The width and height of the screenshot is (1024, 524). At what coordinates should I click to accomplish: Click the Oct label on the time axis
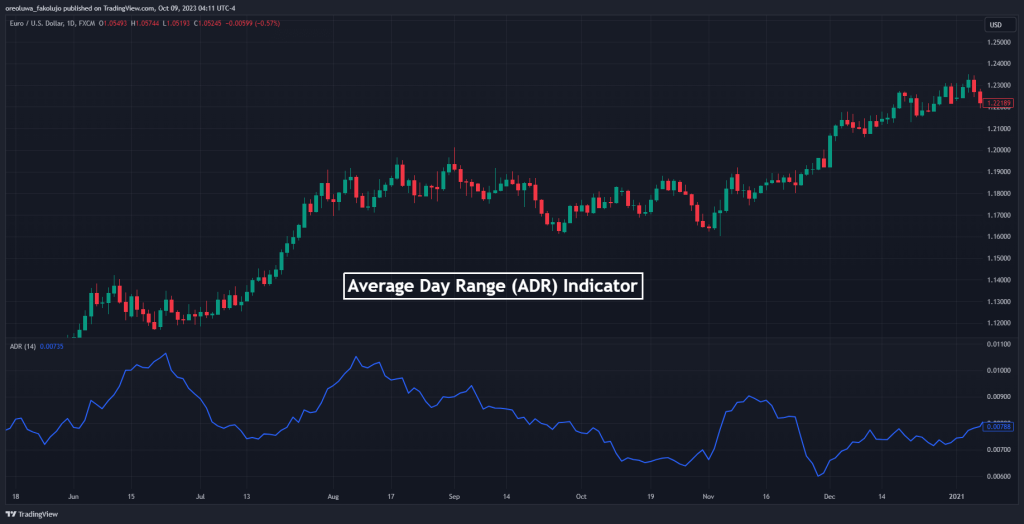click(x=580, y=495)
